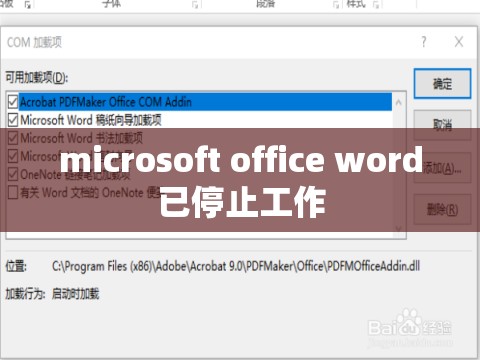Uncheck Acrobat PDFMaker Office COM Addin checkbox

[x=13, y=102]
